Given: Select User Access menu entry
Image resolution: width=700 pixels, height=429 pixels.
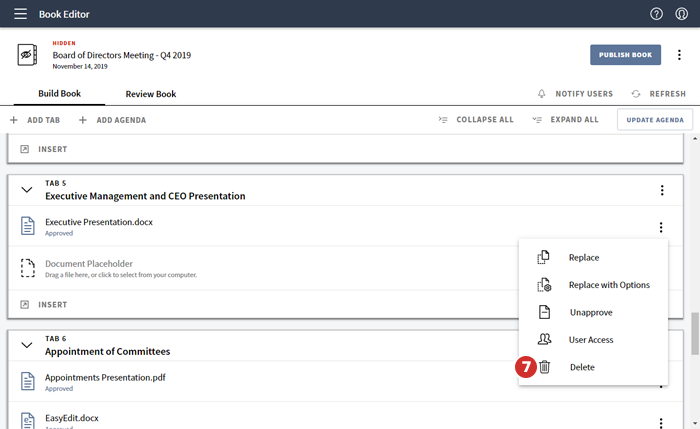Looking at the screenshot, I should pyautogui.click(x=591, y=340).
